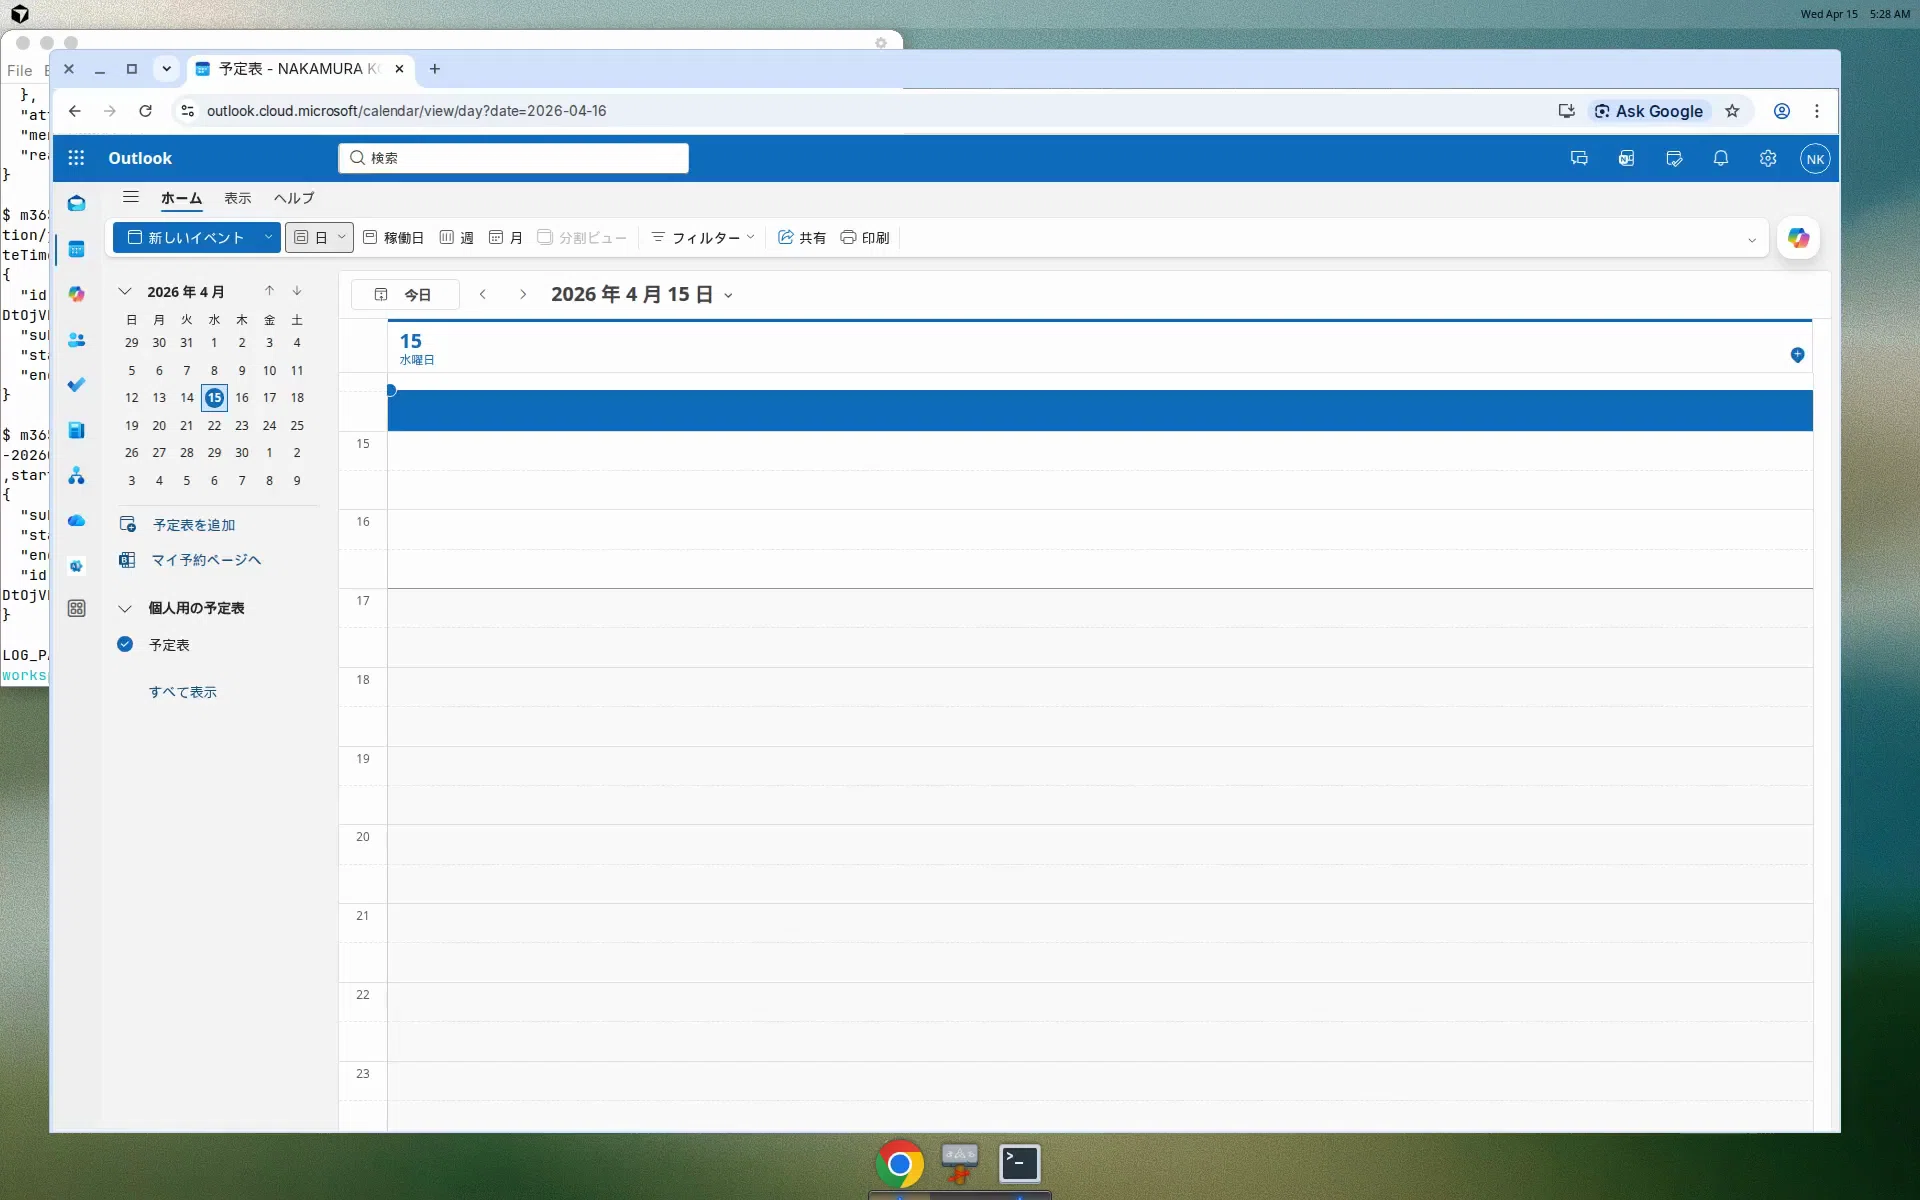Switch to 月 month view
Viewport: 1920px width, 1200px height.
pos(506,238)
